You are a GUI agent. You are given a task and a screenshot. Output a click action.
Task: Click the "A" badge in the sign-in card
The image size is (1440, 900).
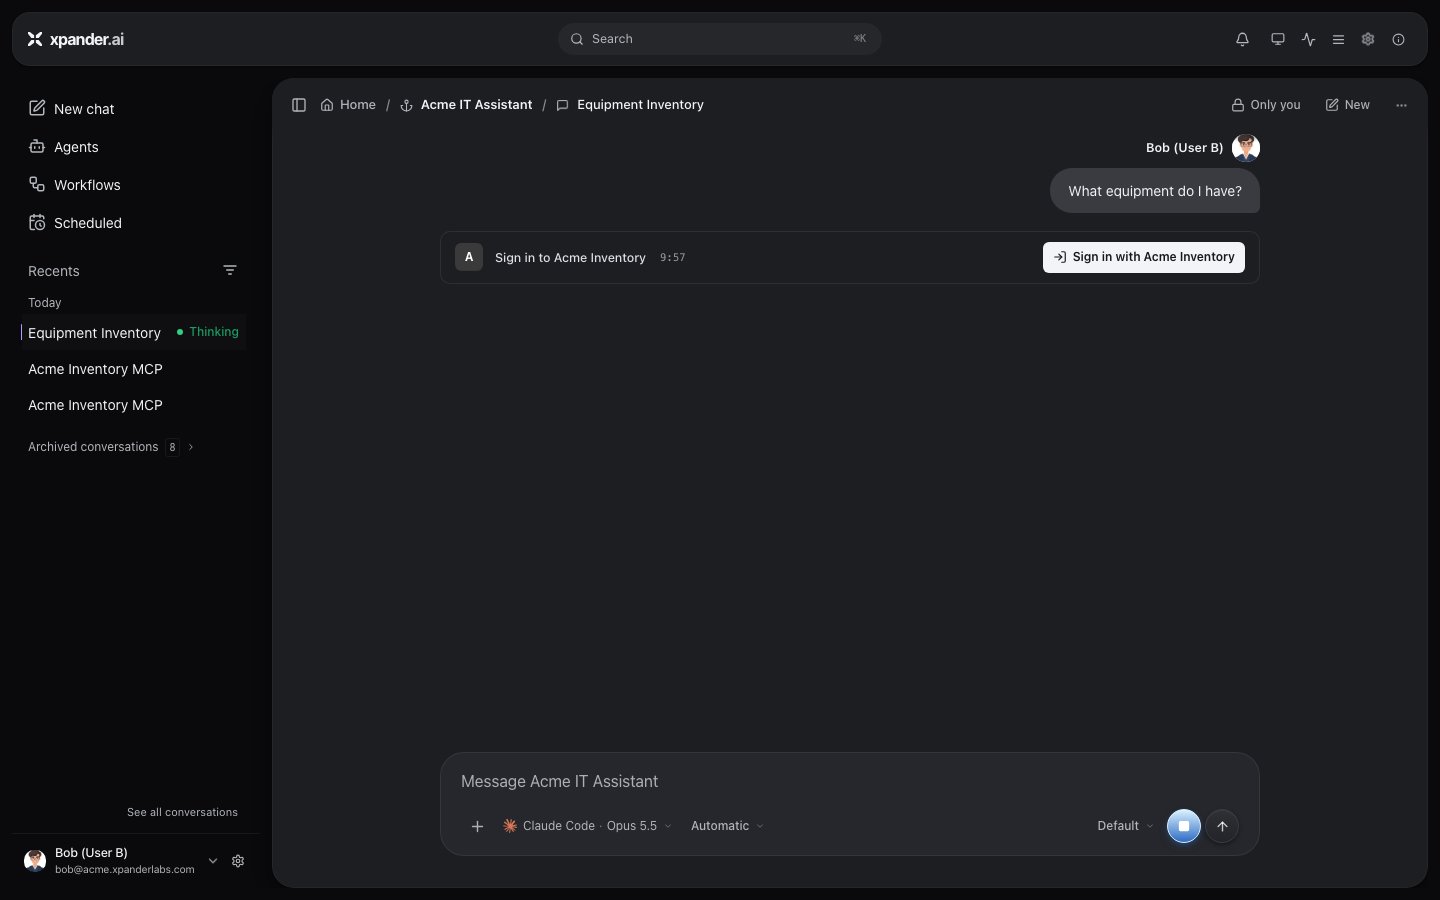pos(469,257)
